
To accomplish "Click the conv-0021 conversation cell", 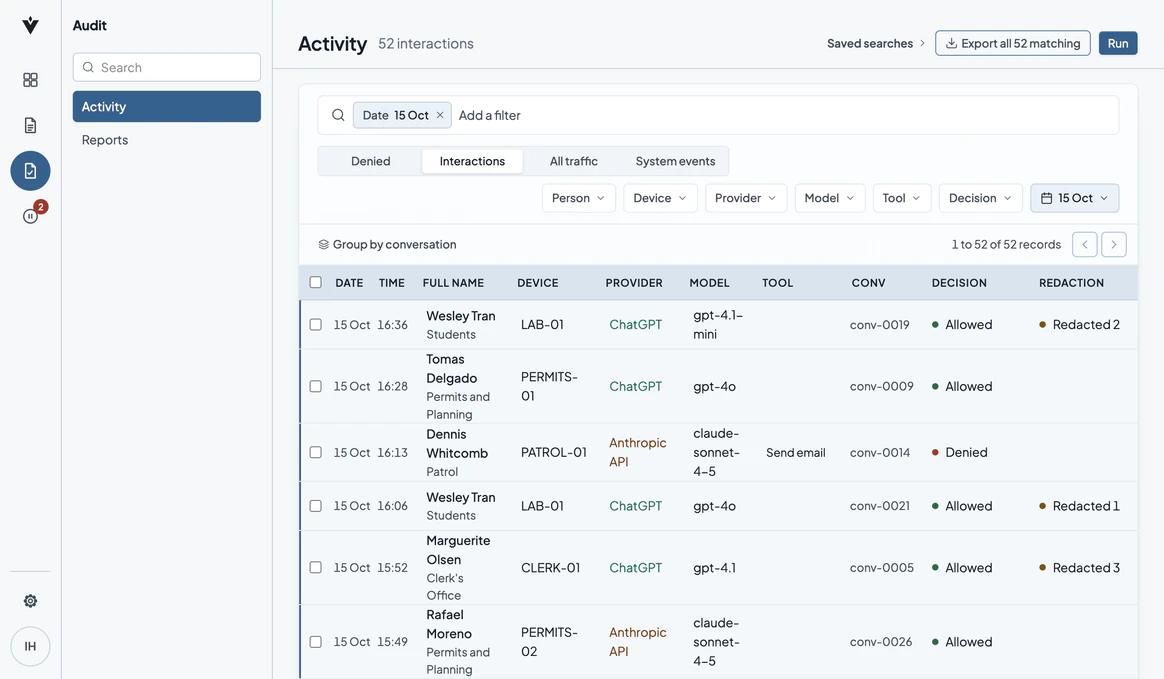I will click(x=880, y=506).
